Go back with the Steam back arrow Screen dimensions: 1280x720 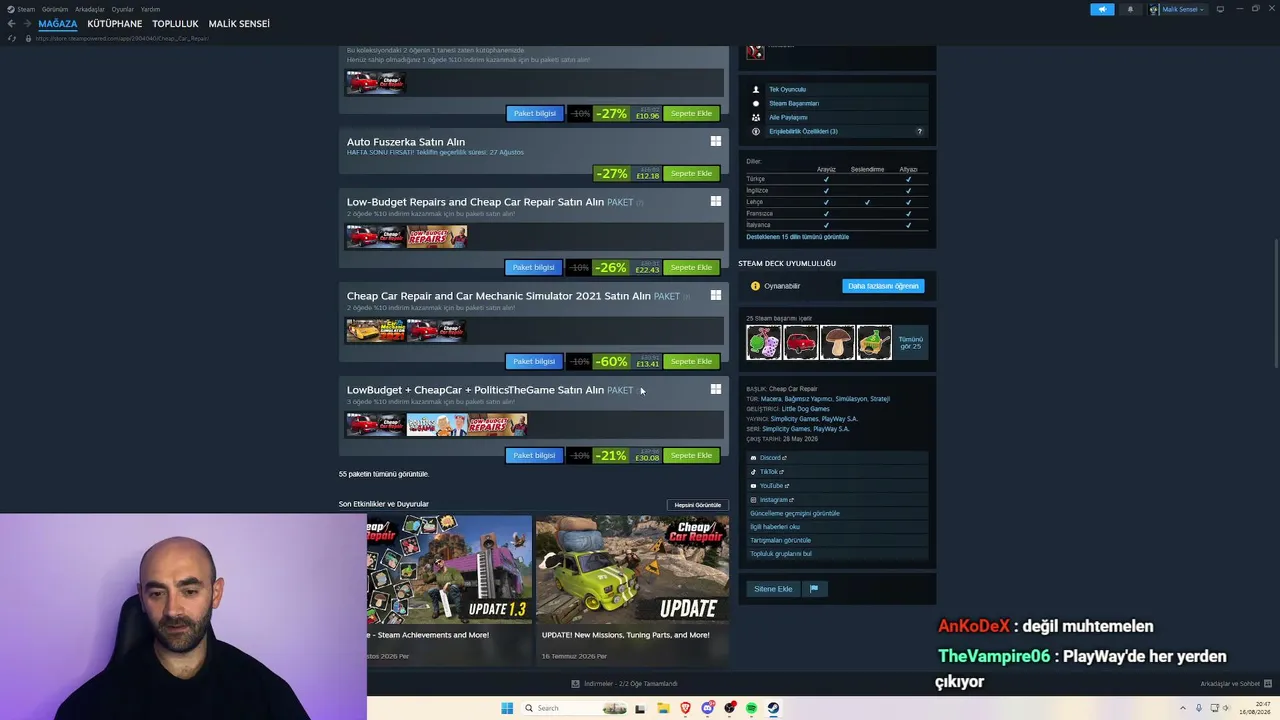pyautogui.click(x=11, y=24)
